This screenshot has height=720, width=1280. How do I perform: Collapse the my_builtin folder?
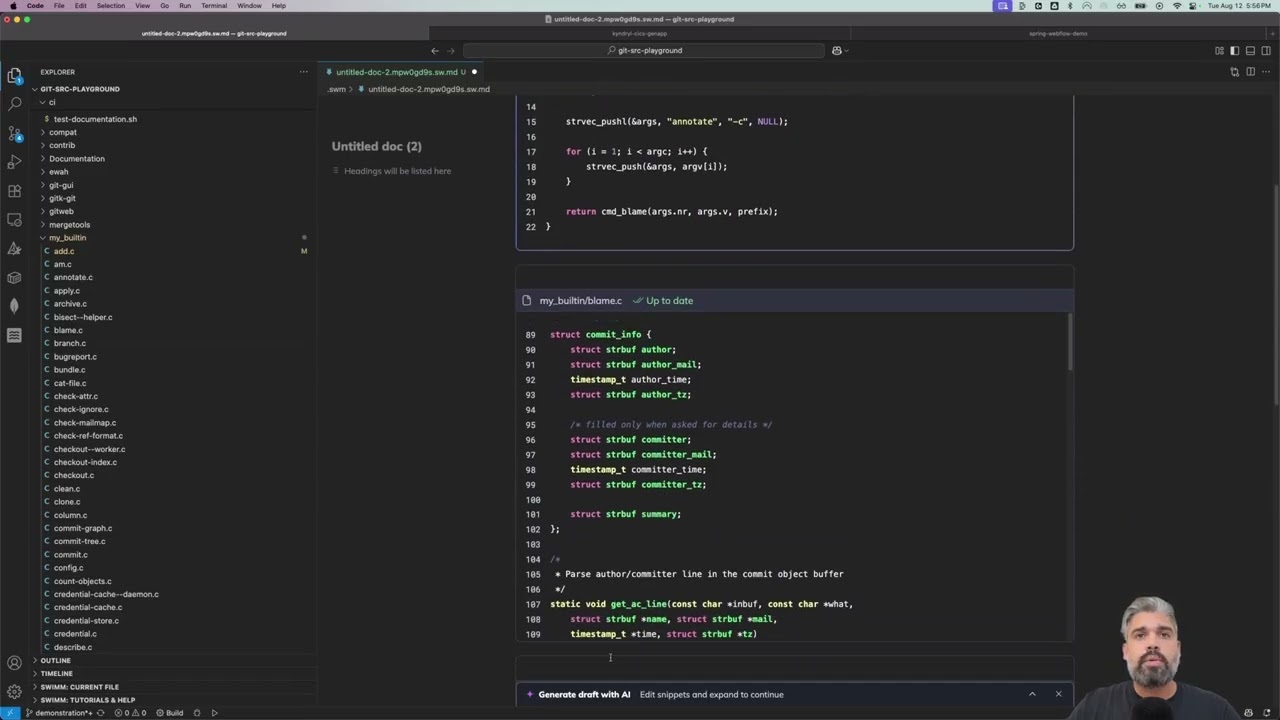(x=67, y=238)
